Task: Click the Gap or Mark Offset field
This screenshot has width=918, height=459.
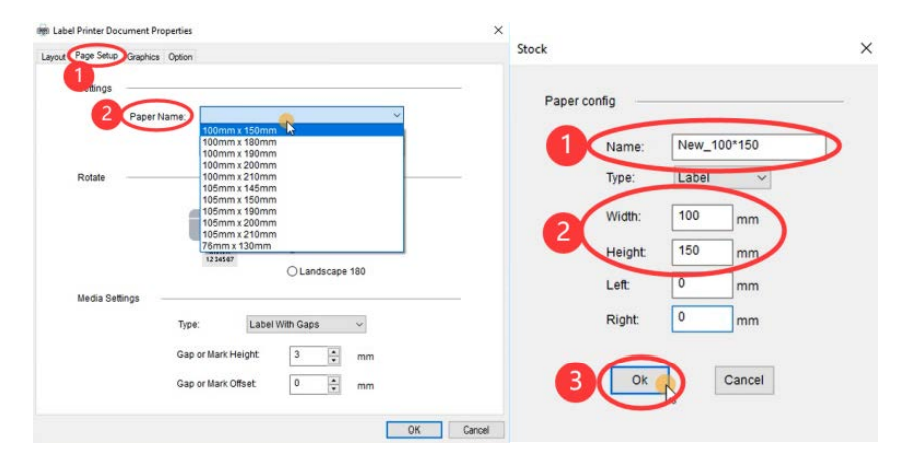Action: (x=308, y=385)
